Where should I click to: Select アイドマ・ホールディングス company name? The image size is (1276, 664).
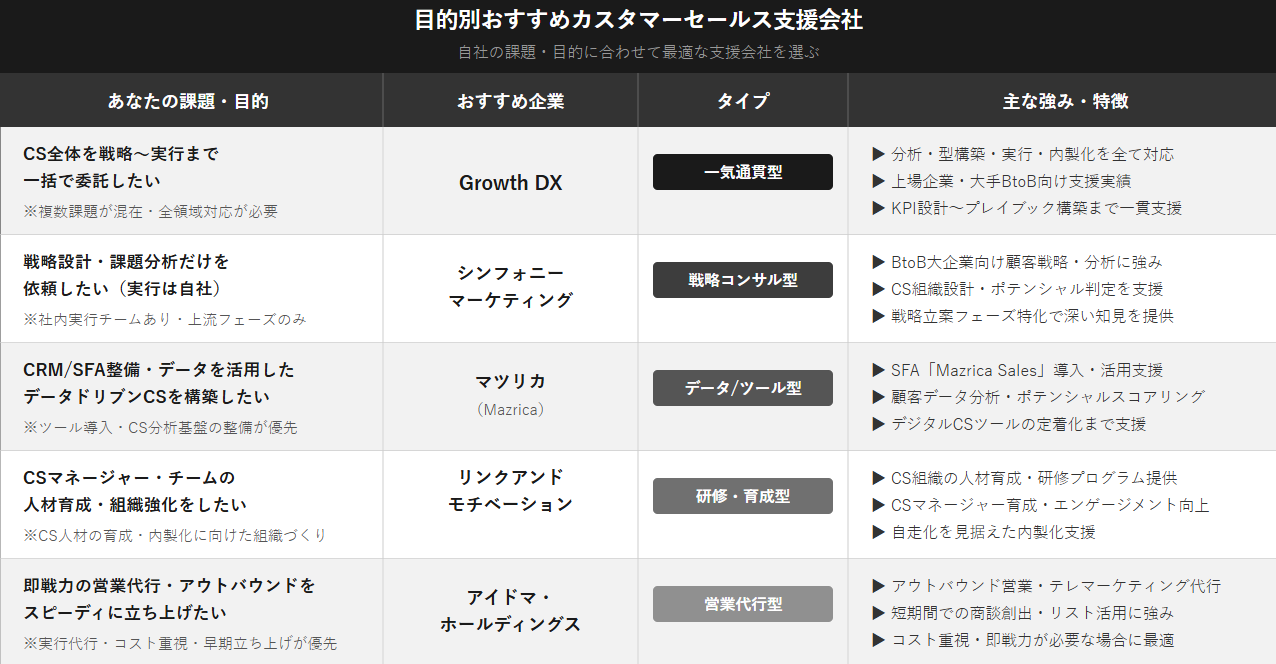[x=511, y=610]
